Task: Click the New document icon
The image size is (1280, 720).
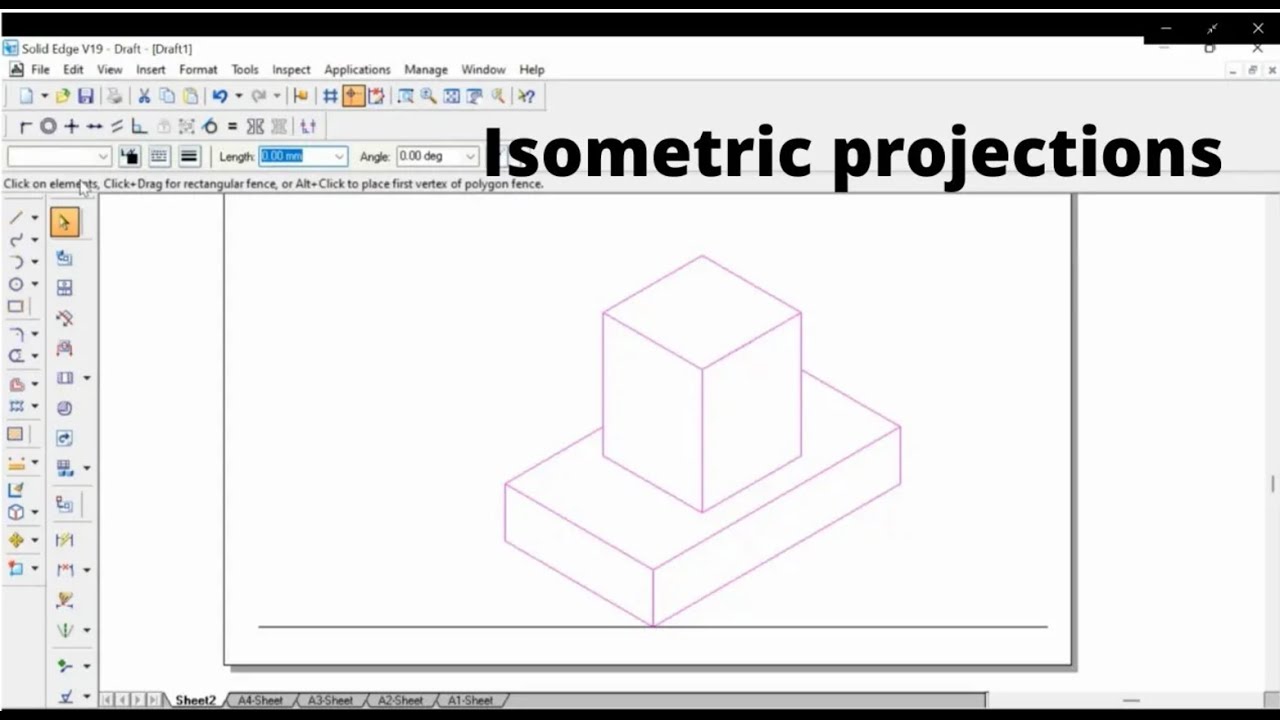Action: click(x=26, y=96)
